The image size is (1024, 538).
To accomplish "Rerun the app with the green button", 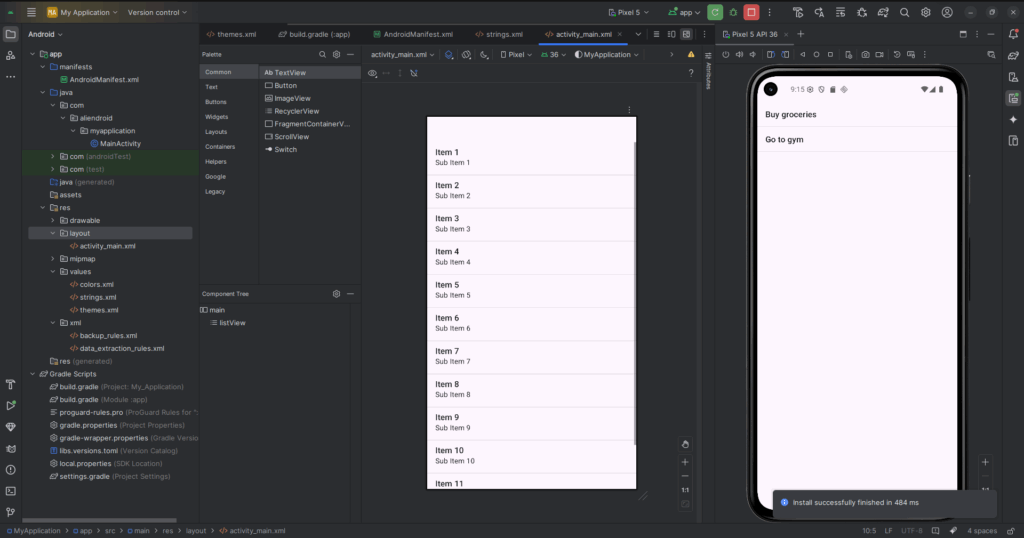I will 715,12.
